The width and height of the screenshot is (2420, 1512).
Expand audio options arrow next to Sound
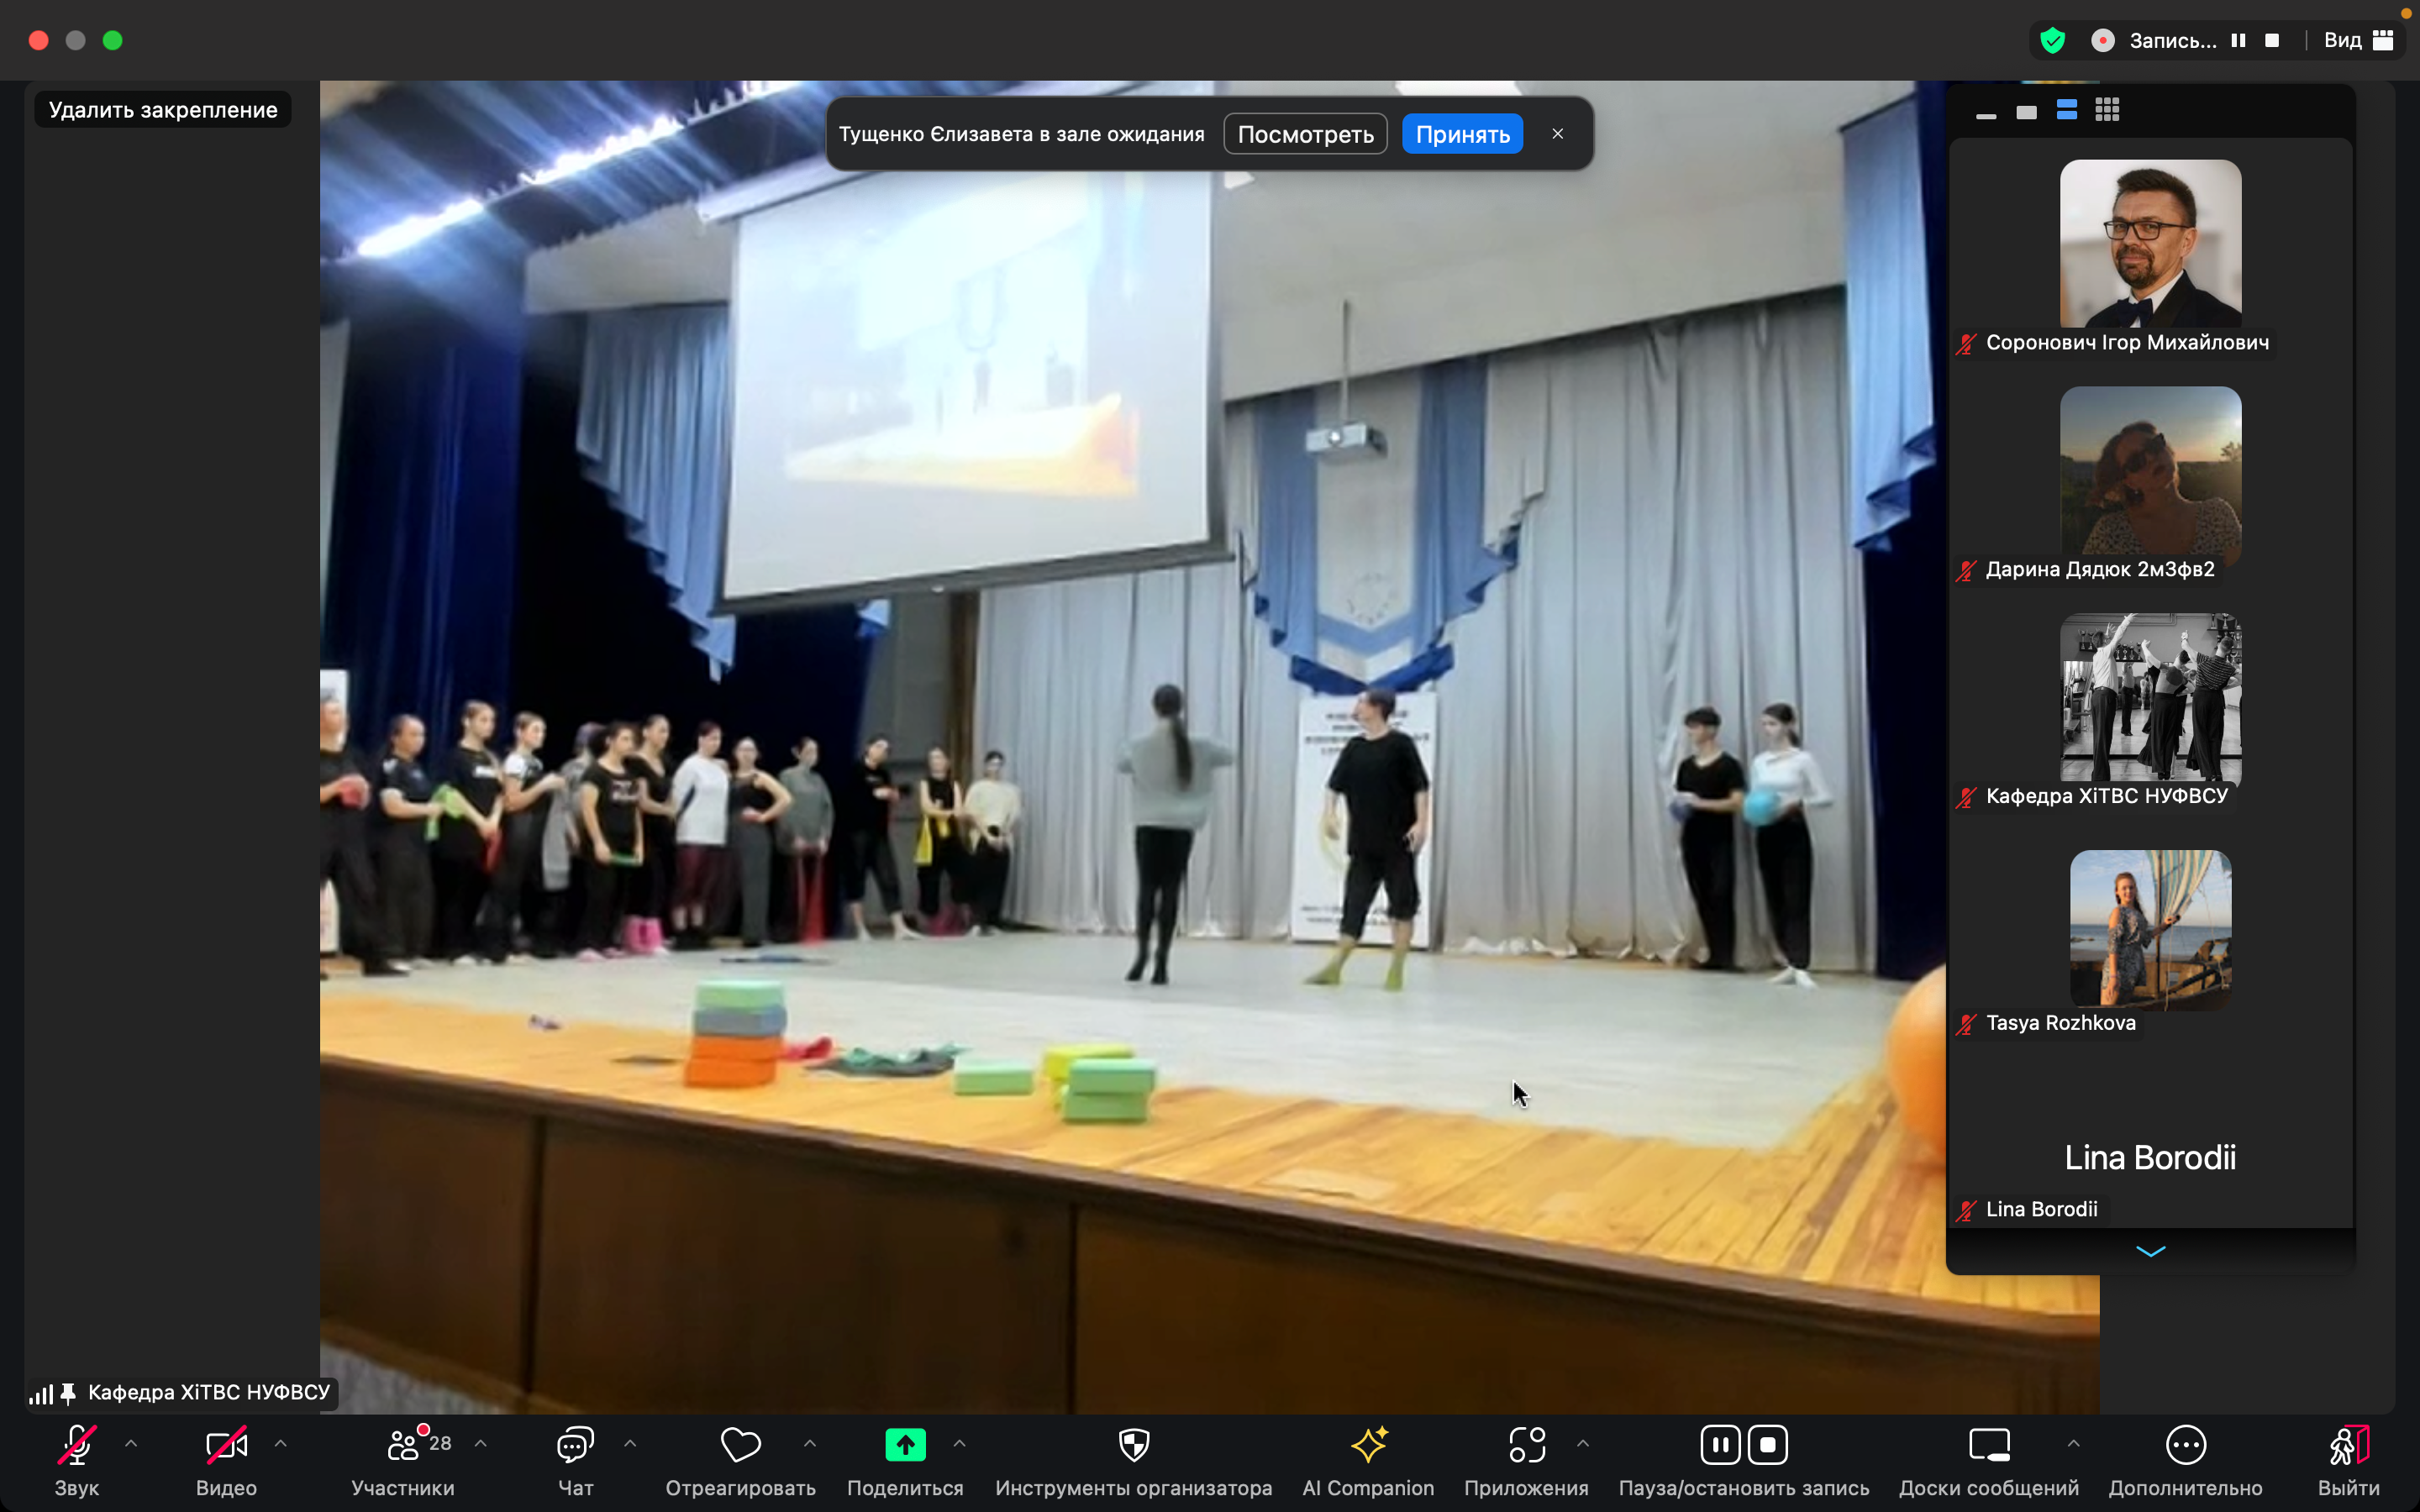[x=131, y=1443]
